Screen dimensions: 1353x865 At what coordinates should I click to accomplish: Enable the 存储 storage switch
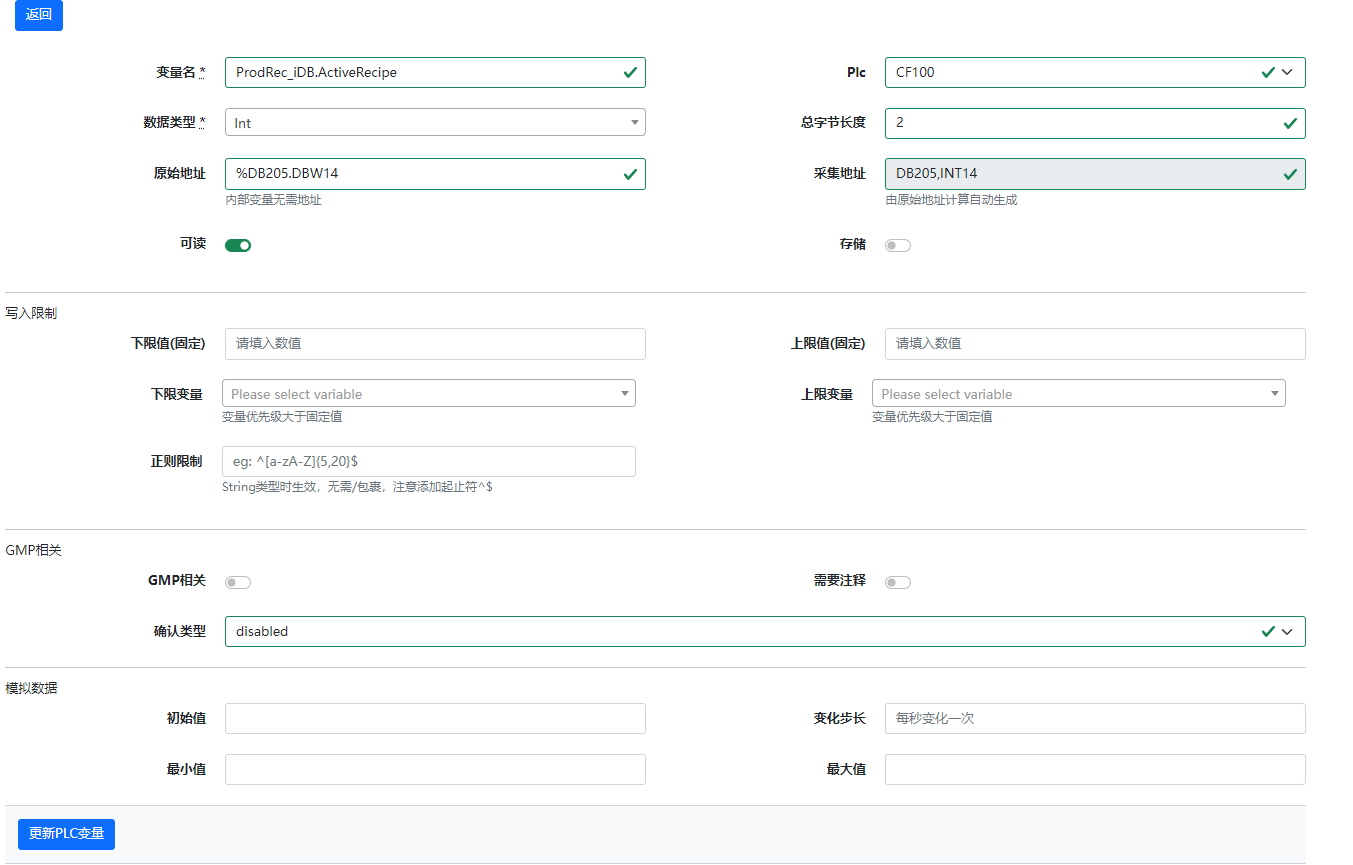[x=898, y=245]
